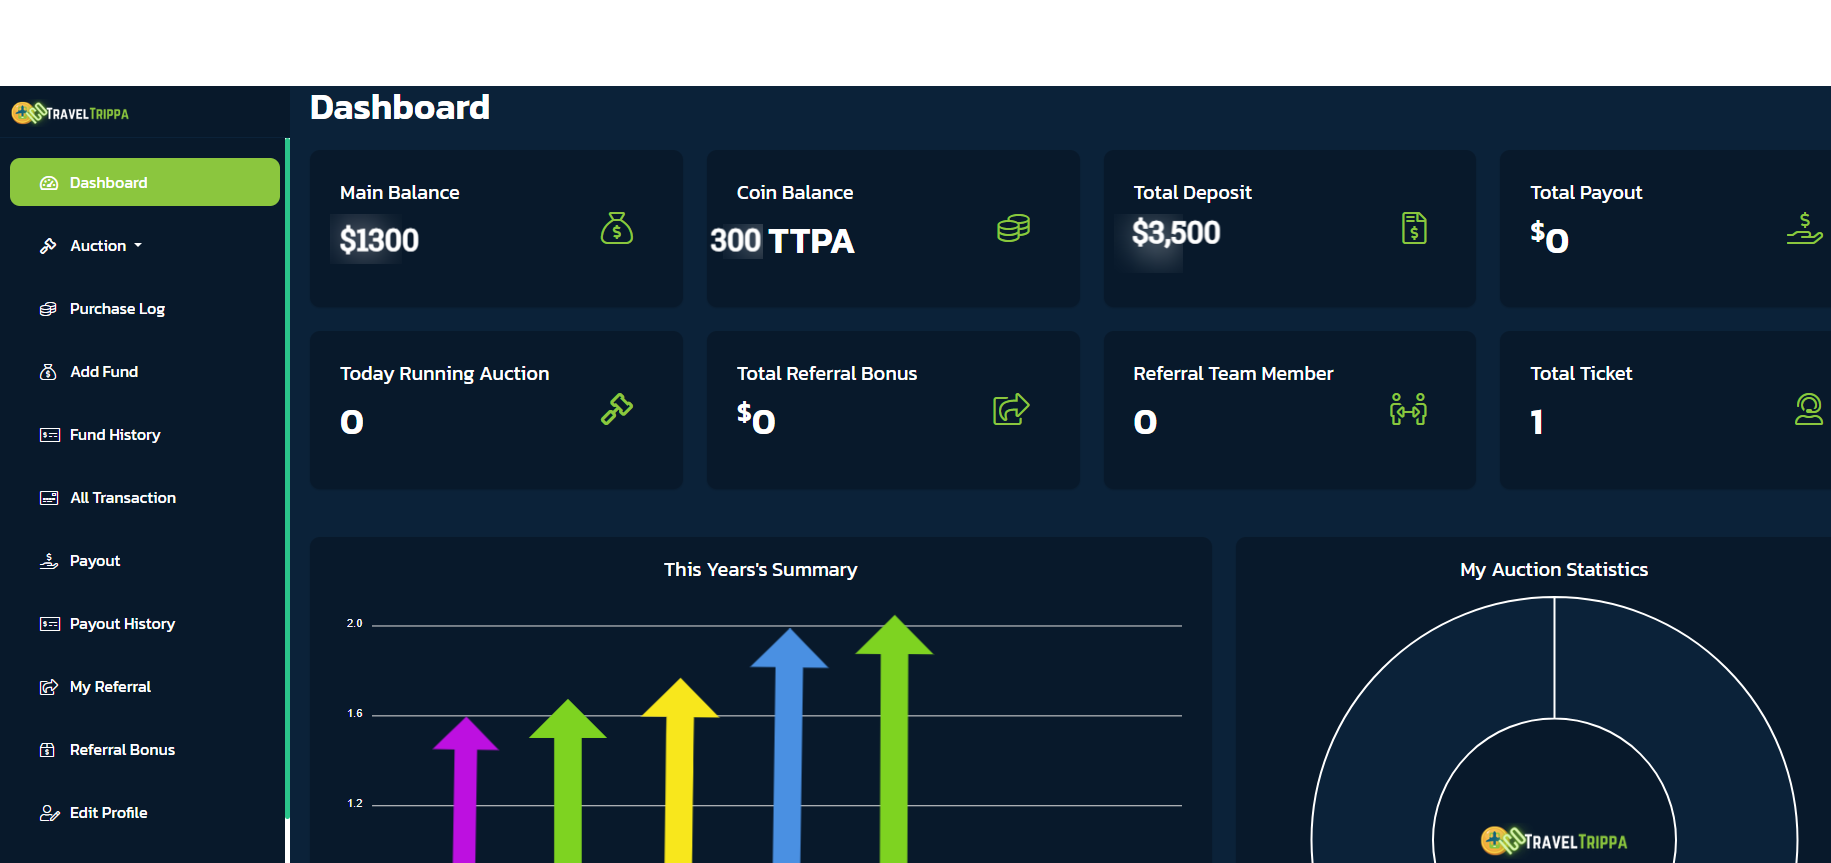Click the money bag icon in Main Balance

pyautogui.click(x=616, y=229)
